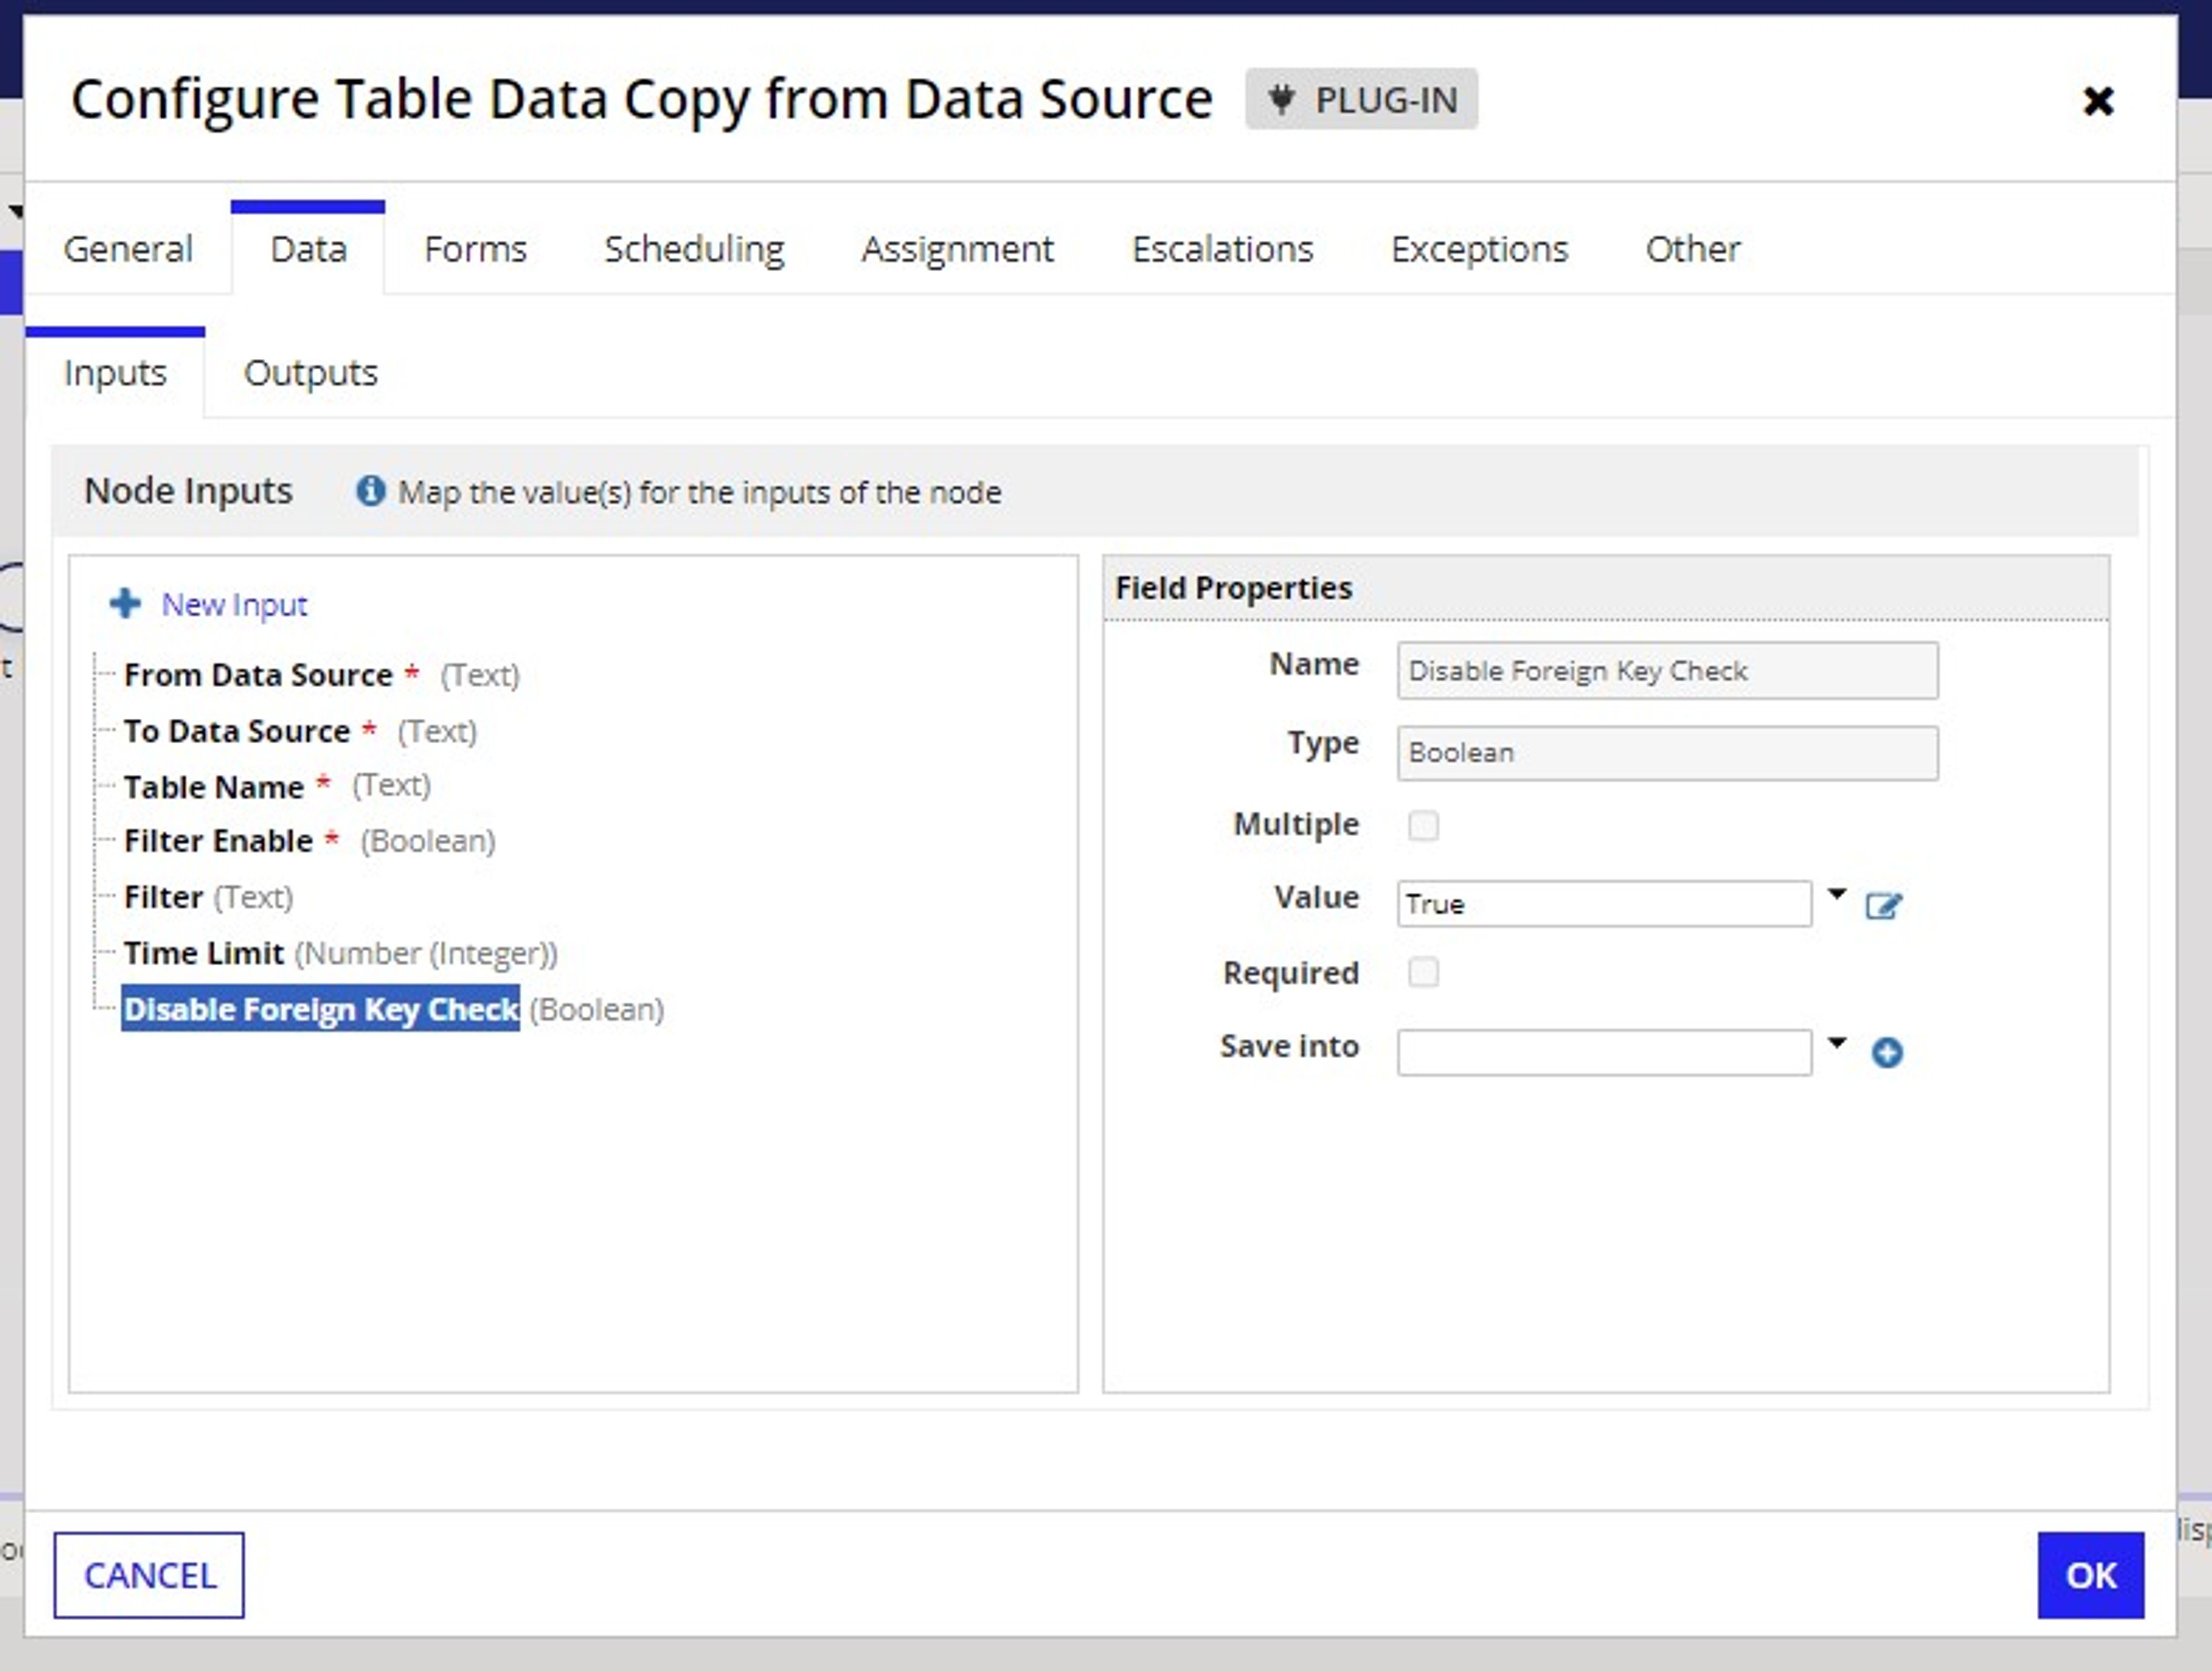This screenshot has height=1672, width=2212.
Task: Click the info icon near Node Inputs
Action: click(x=370, y=491)
